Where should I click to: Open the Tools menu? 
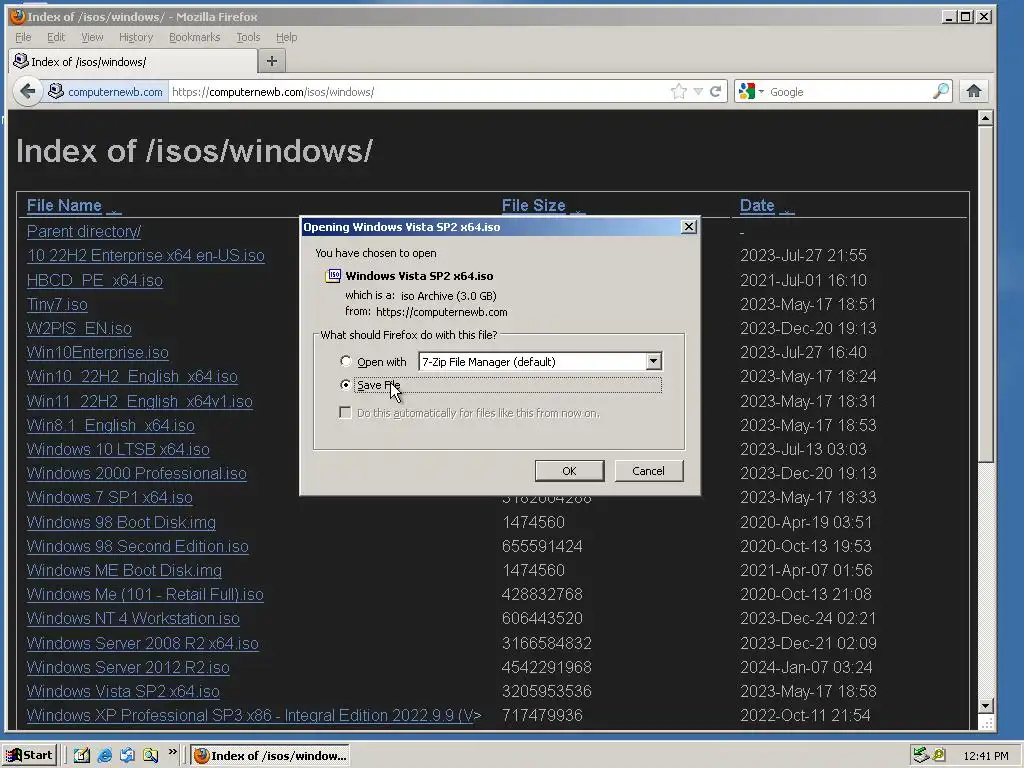pyautogui.click(x=248, y=37)
